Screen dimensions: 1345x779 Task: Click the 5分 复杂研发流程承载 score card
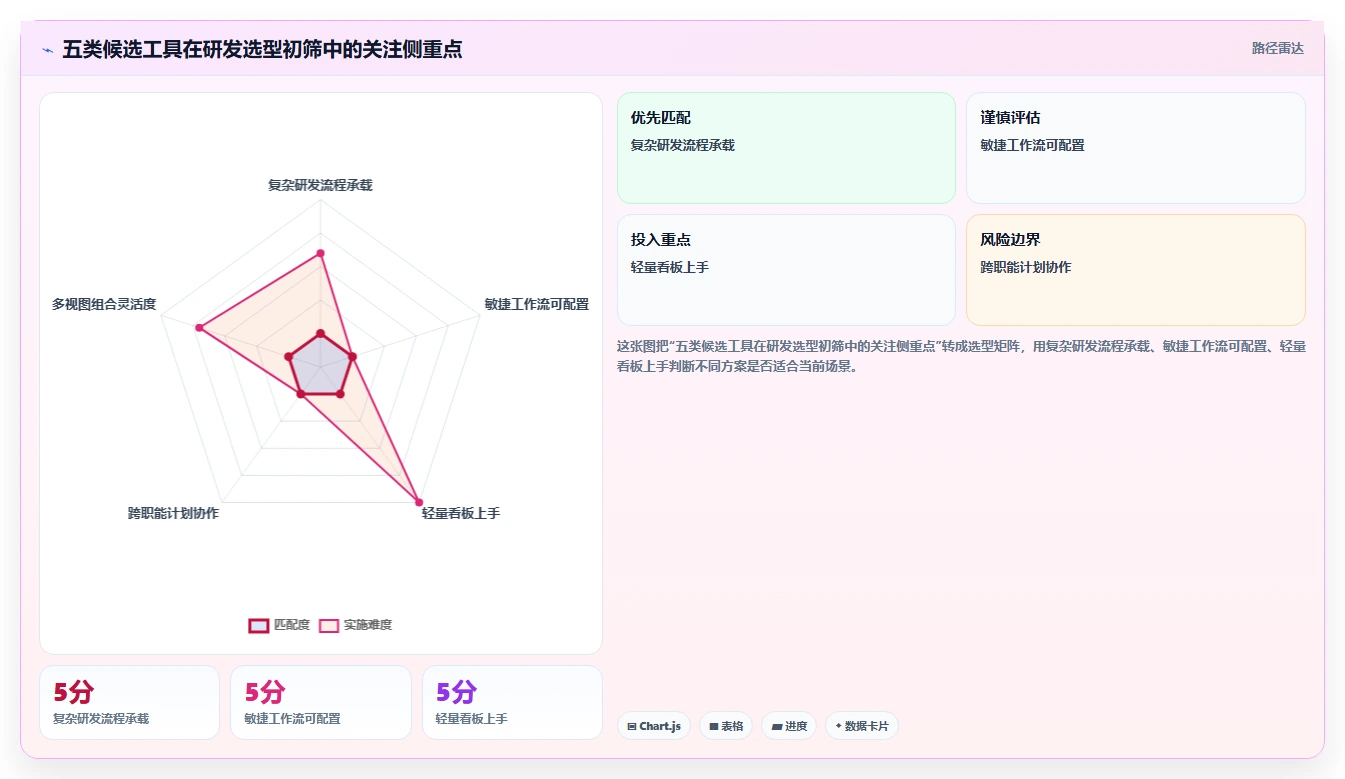point(129,702)
